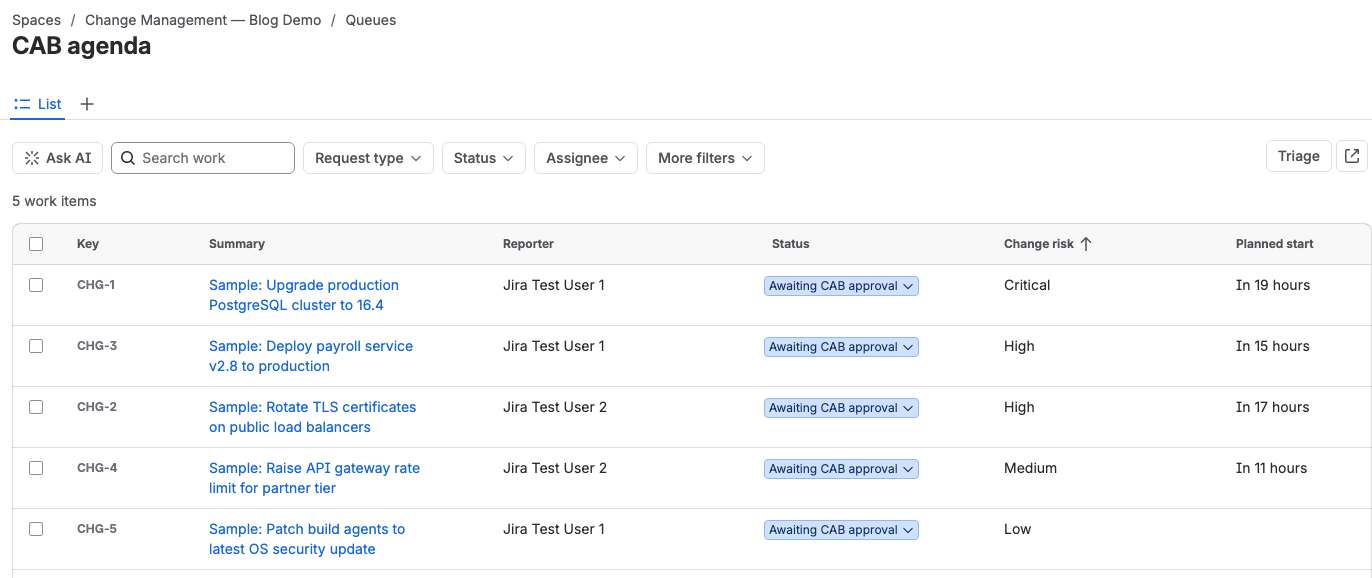The height and width of the screenshot is (578, 1372).
Task: Open queue in new window icon
Action: coord(1352,156)
